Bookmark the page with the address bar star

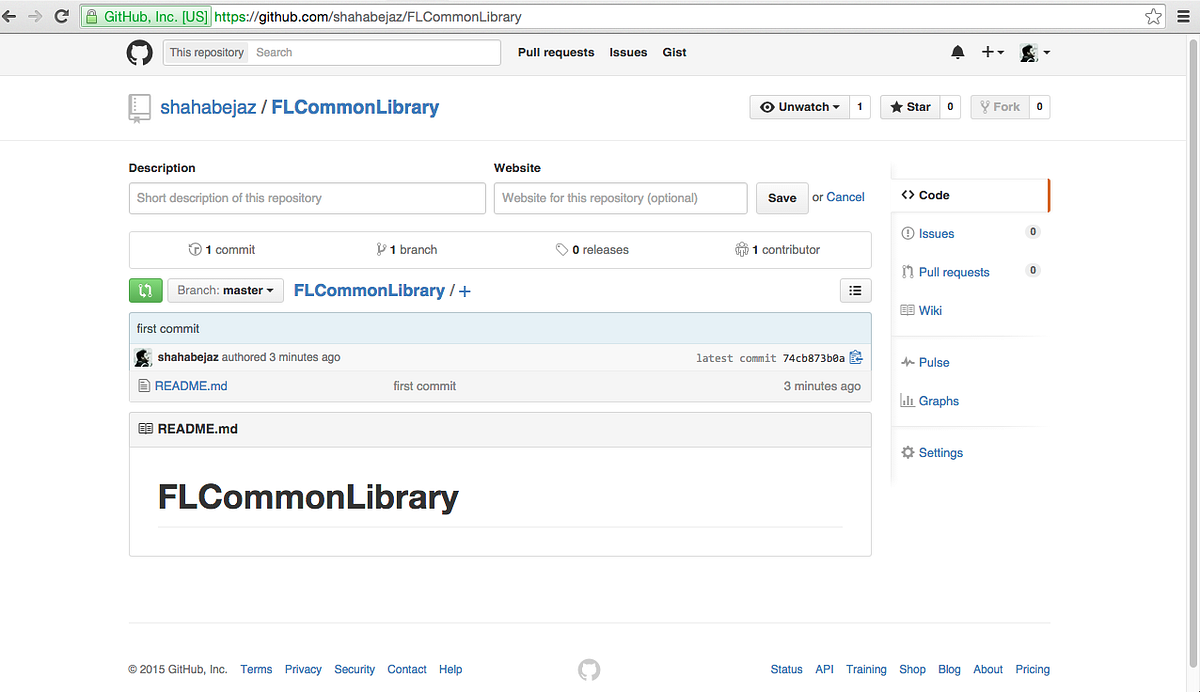click(x=1153, y=16)
